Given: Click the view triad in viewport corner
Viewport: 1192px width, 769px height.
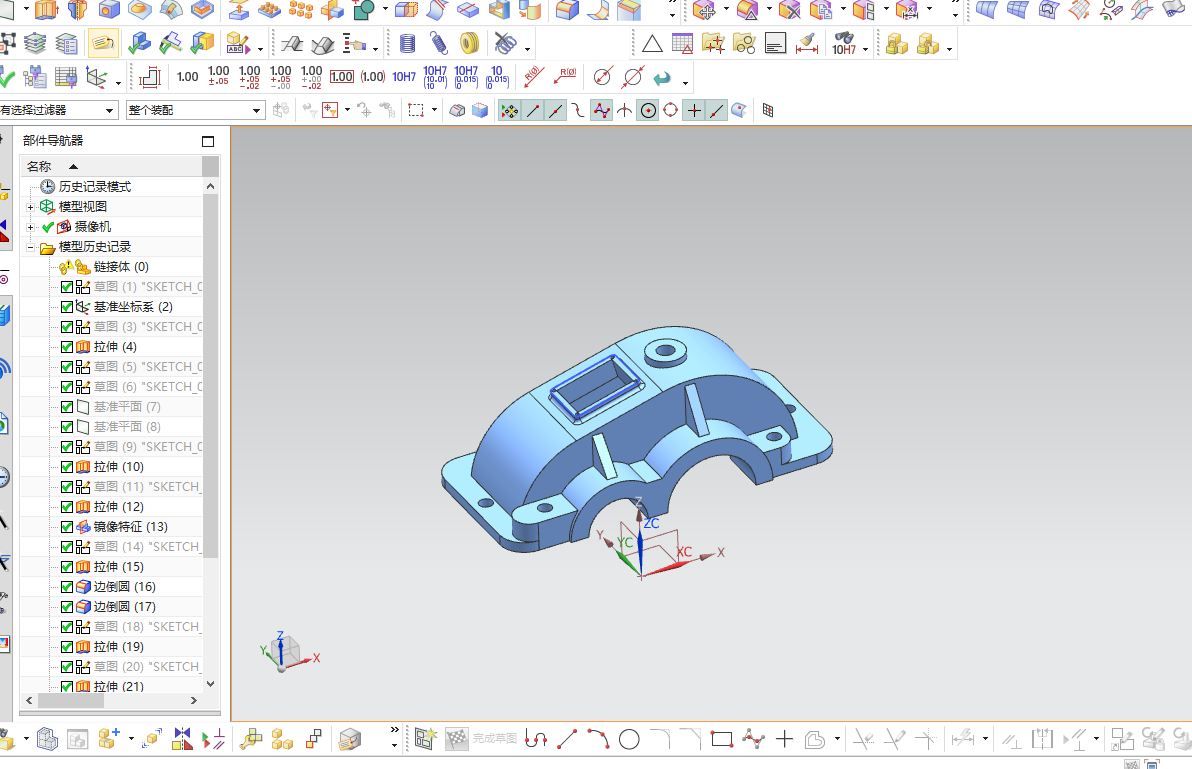Looking at the screenshot, I should (x=287, y=653).
